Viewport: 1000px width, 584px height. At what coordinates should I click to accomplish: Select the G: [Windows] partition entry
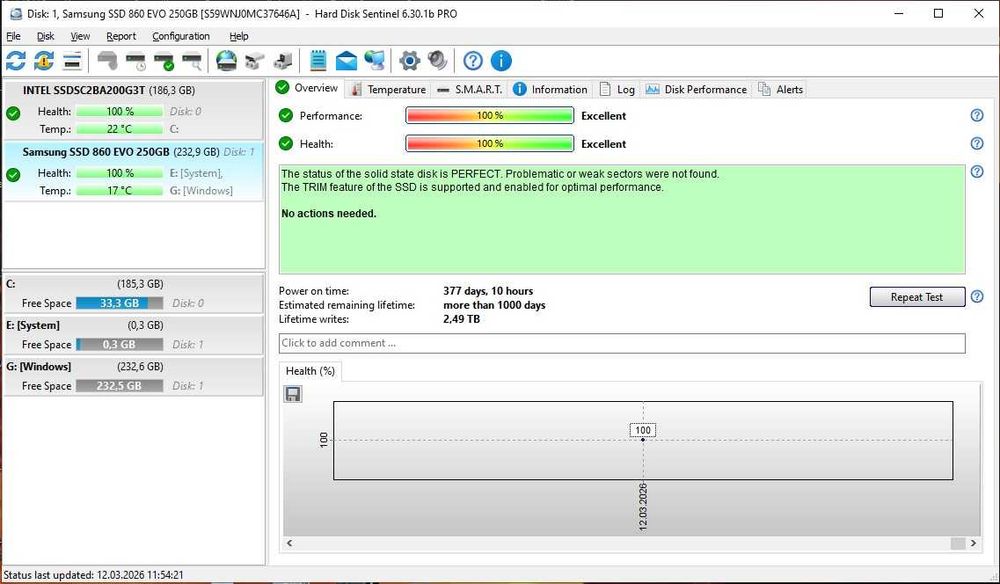[x=133, y=376]
